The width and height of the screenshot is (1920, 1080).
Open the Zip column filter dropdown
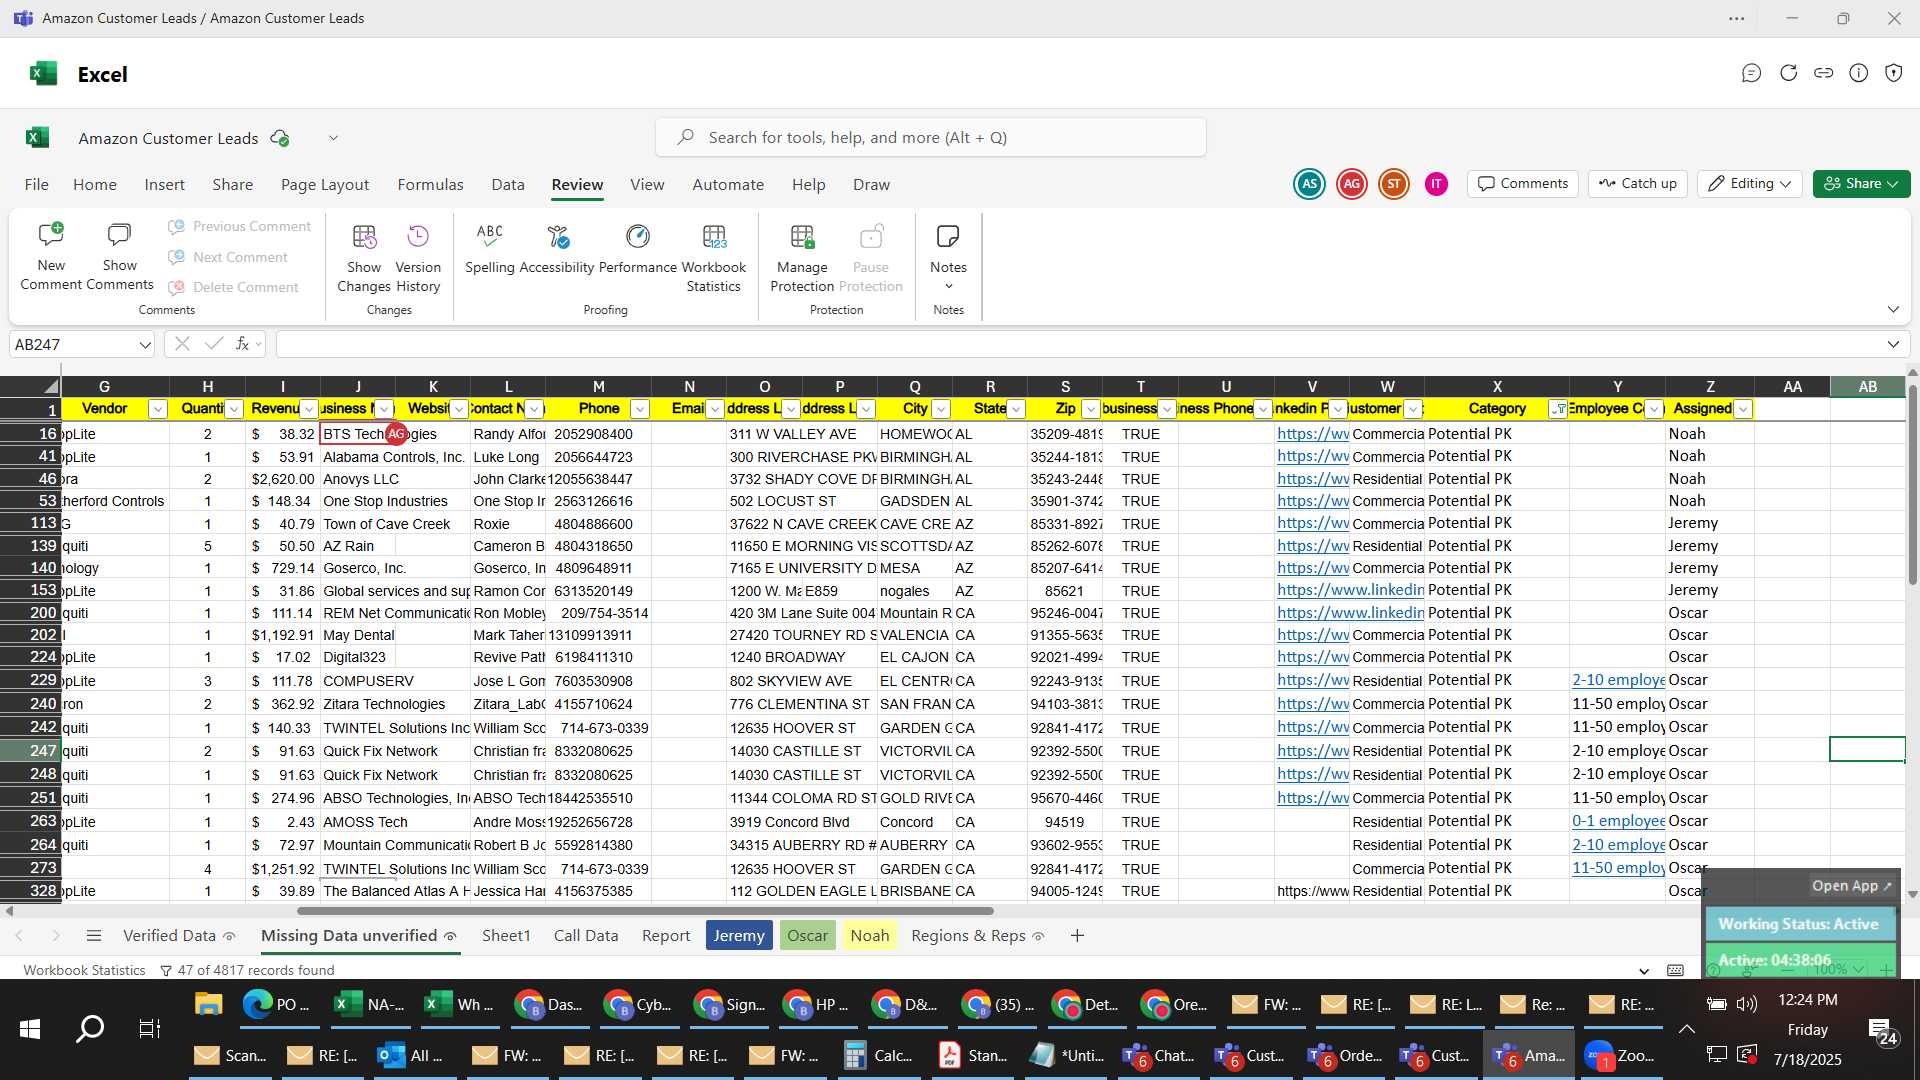[x=1091, y=409]
